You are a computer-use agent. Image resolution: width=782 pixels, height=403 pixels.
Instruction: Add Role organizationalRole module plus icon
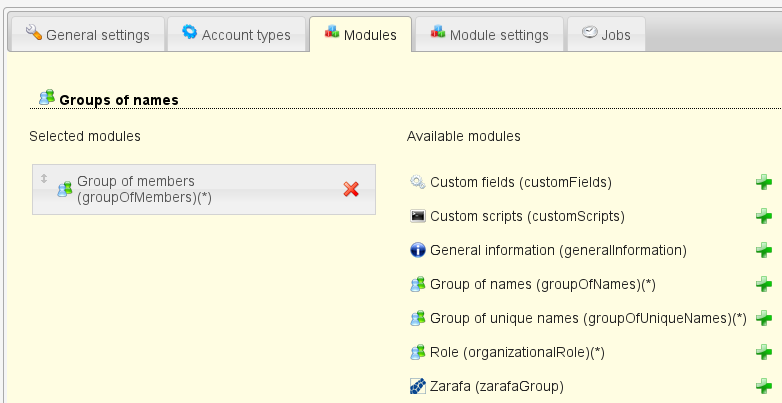pos(764,352)
